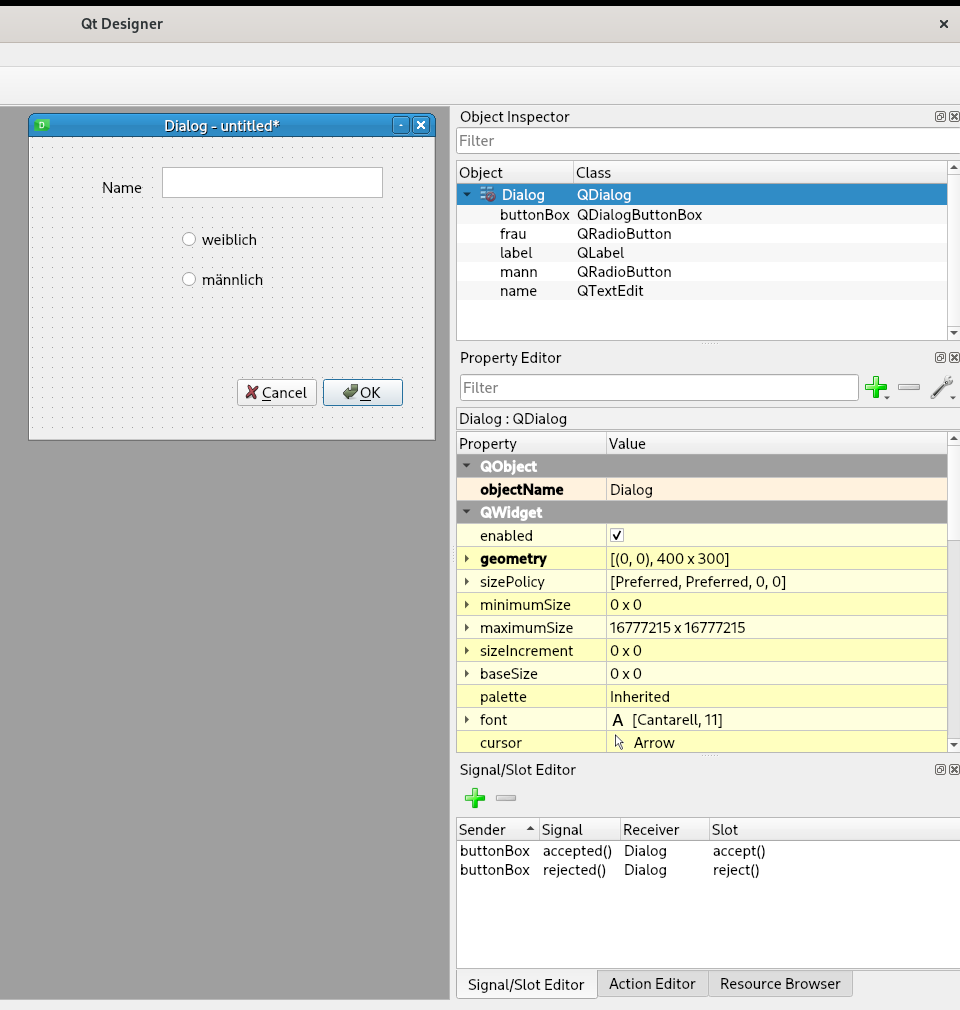
Task: Click the Signal column header
Action: click(579, 830)
